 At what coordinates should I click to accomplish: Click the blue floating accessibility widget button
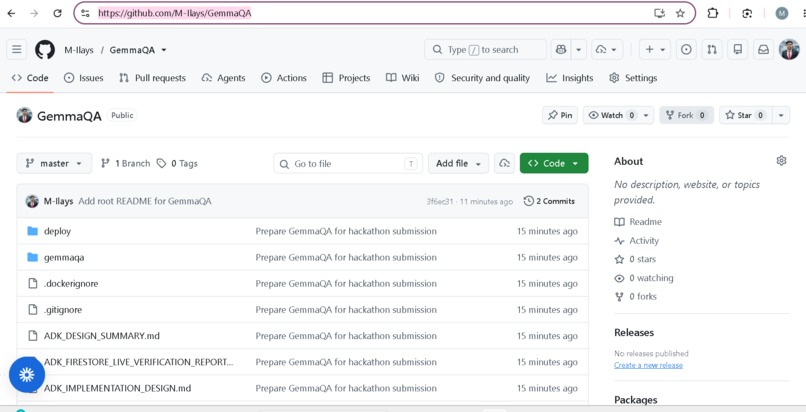pyautogui.click(x=27, y=374)
